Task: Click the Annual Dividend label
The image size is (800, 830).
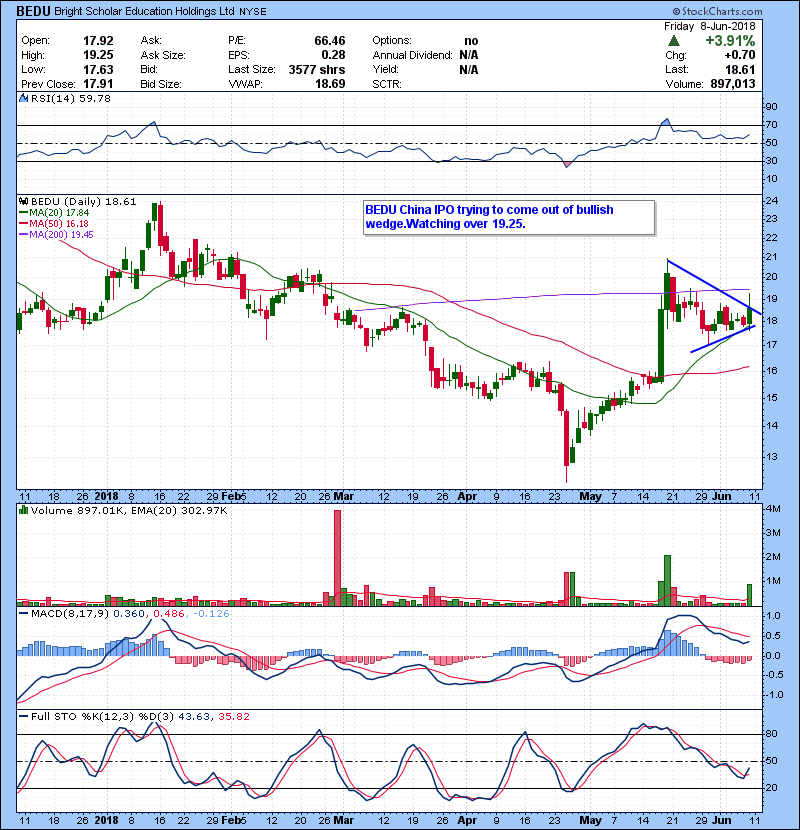Action: tap(412, 55)
